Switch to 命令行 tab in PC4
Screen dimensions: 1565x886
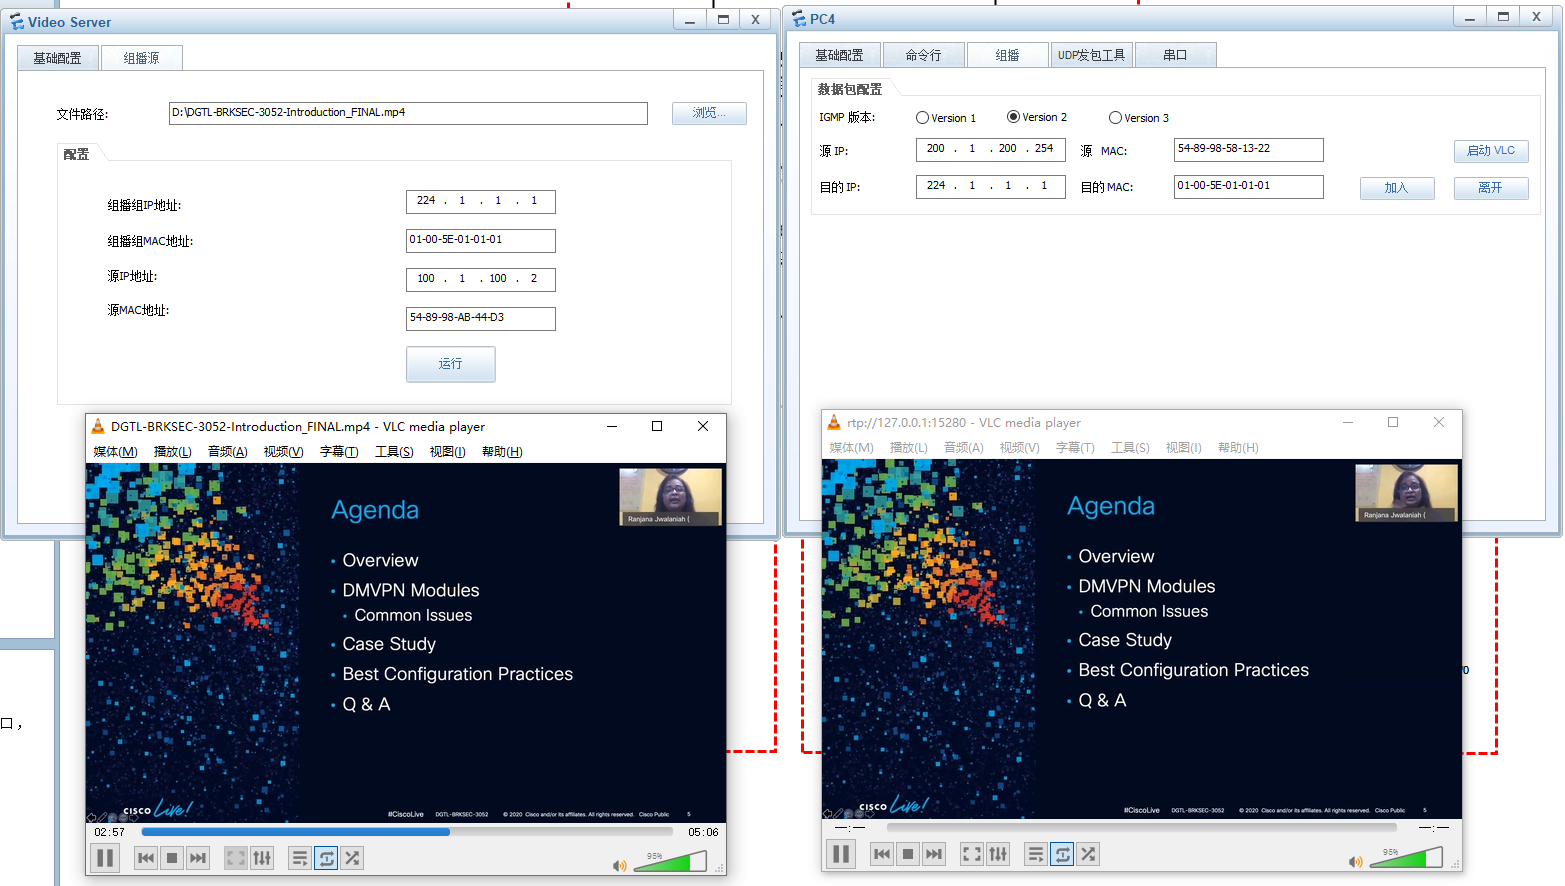point(923,55)
